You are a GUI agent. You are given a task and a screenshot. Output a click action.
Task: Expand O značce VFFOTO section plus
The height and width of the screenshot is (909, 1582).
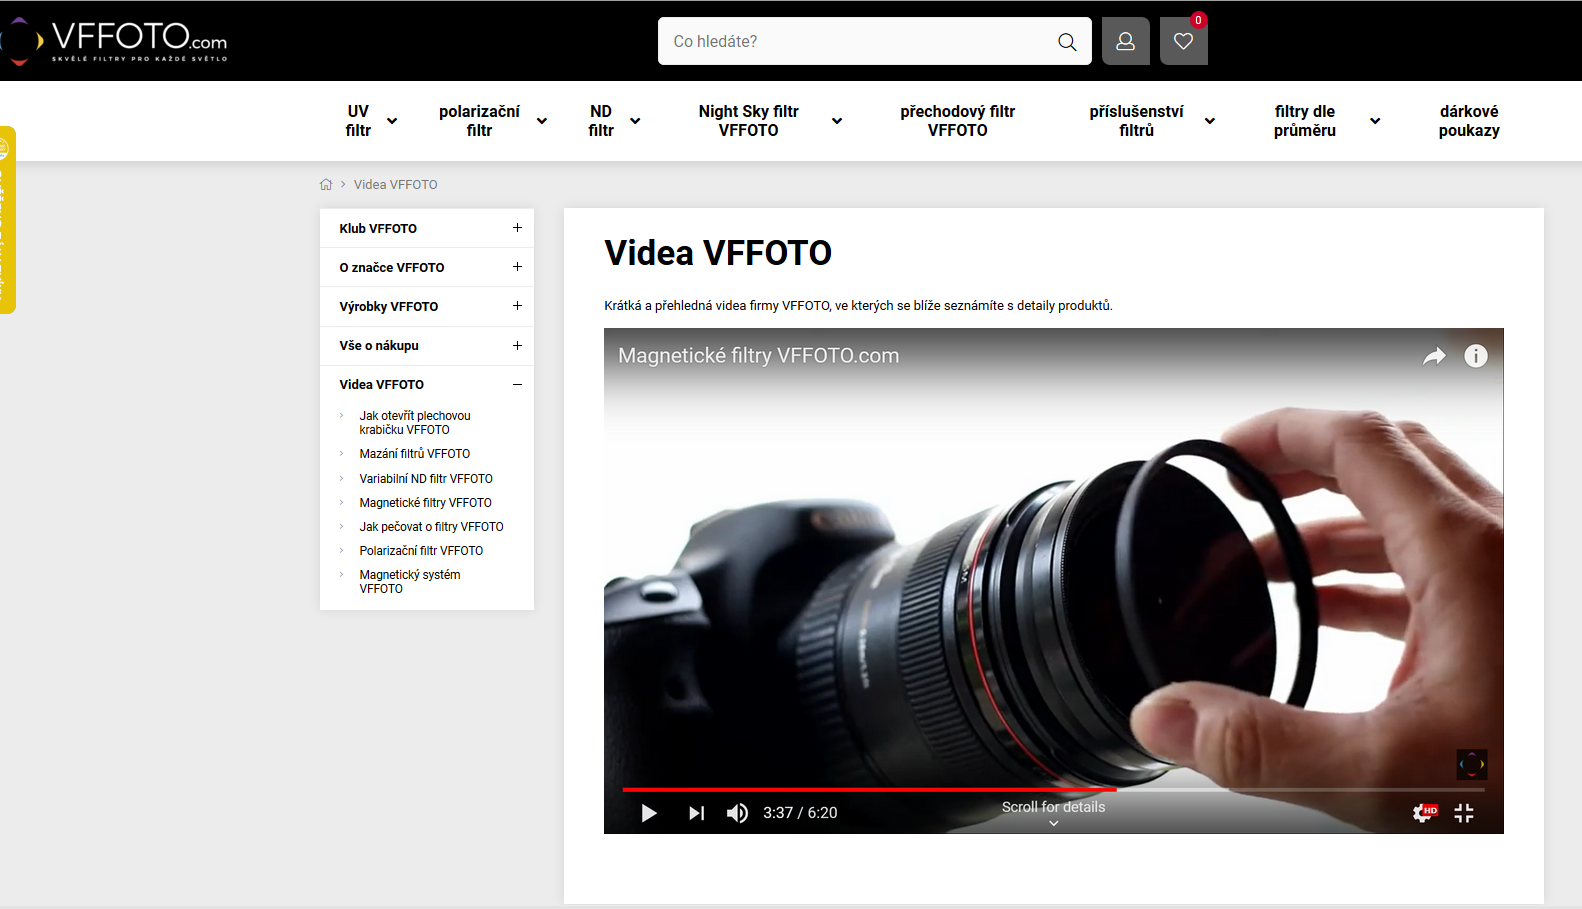pyautogui.click(x=517, y=267)
